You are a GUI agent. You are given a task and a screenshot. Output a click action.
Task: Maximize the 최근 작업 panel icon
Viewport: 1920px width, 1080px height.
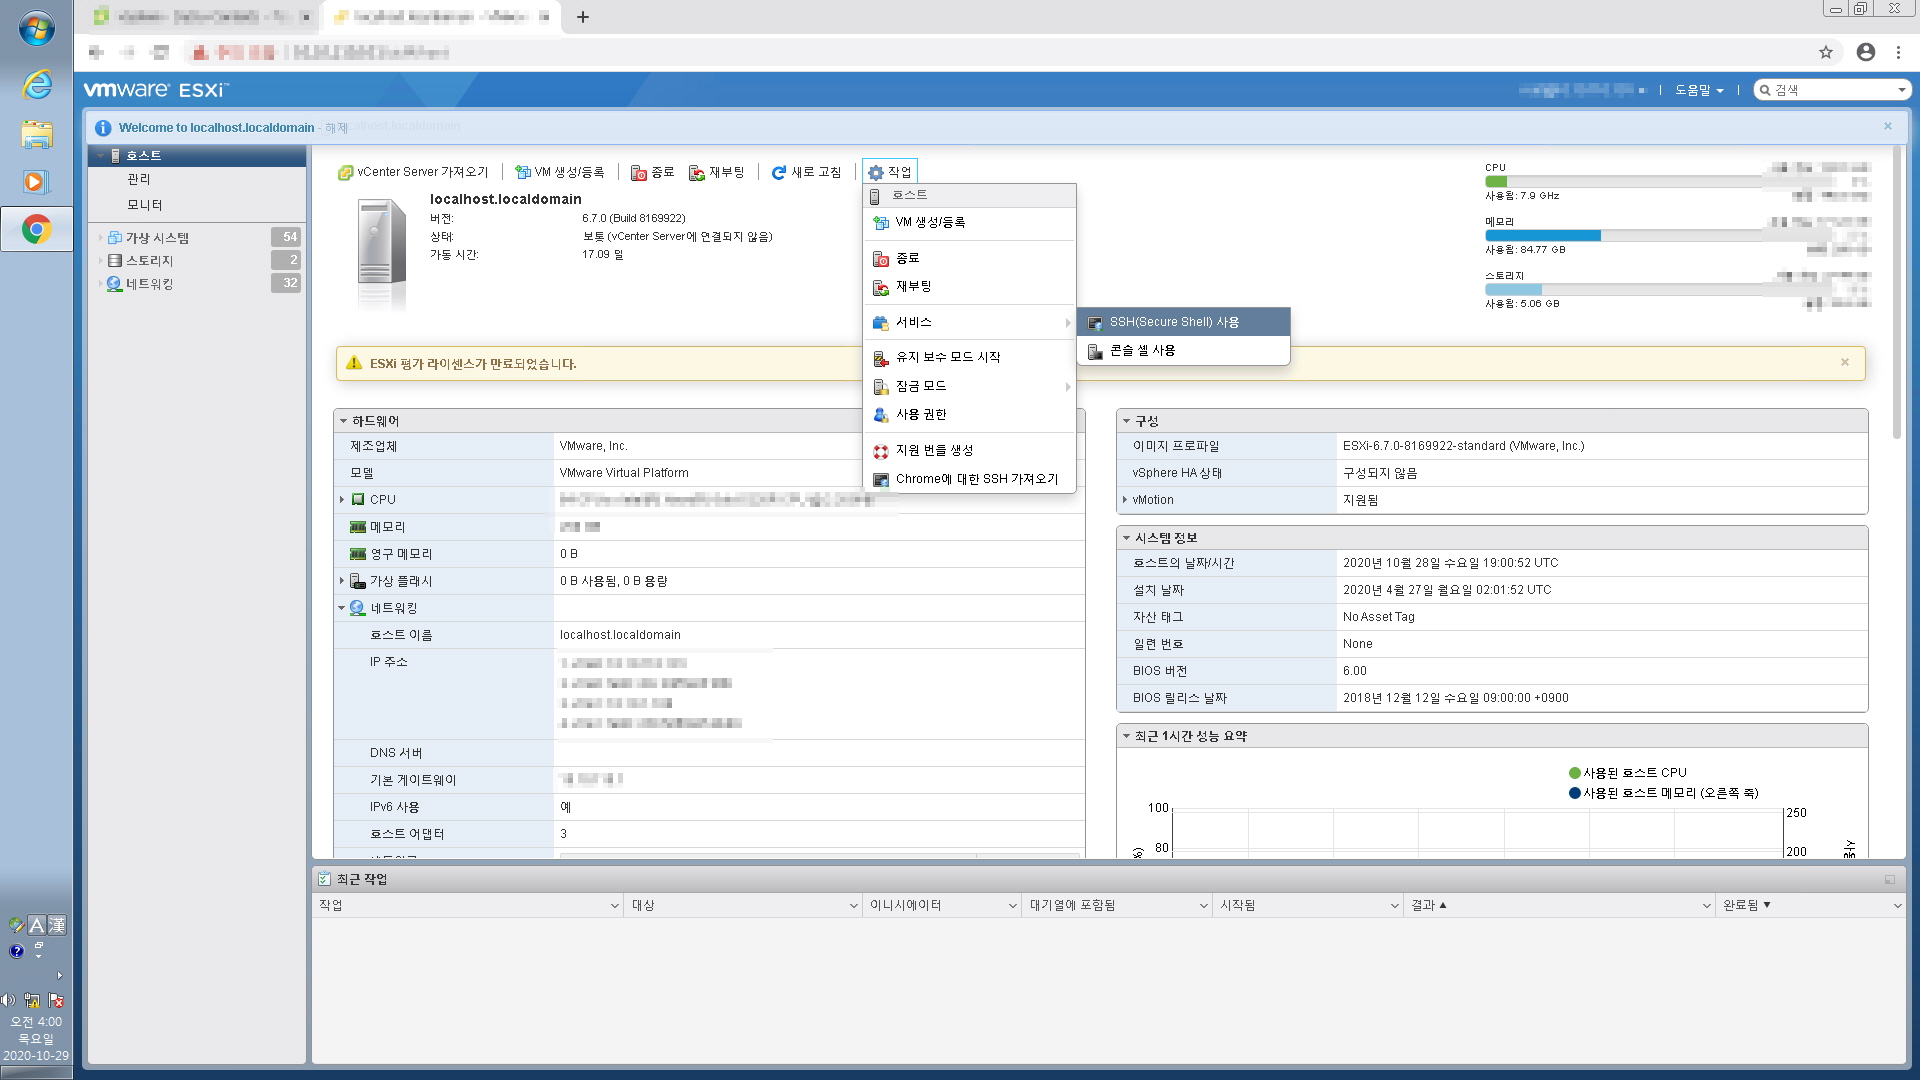1890,880
